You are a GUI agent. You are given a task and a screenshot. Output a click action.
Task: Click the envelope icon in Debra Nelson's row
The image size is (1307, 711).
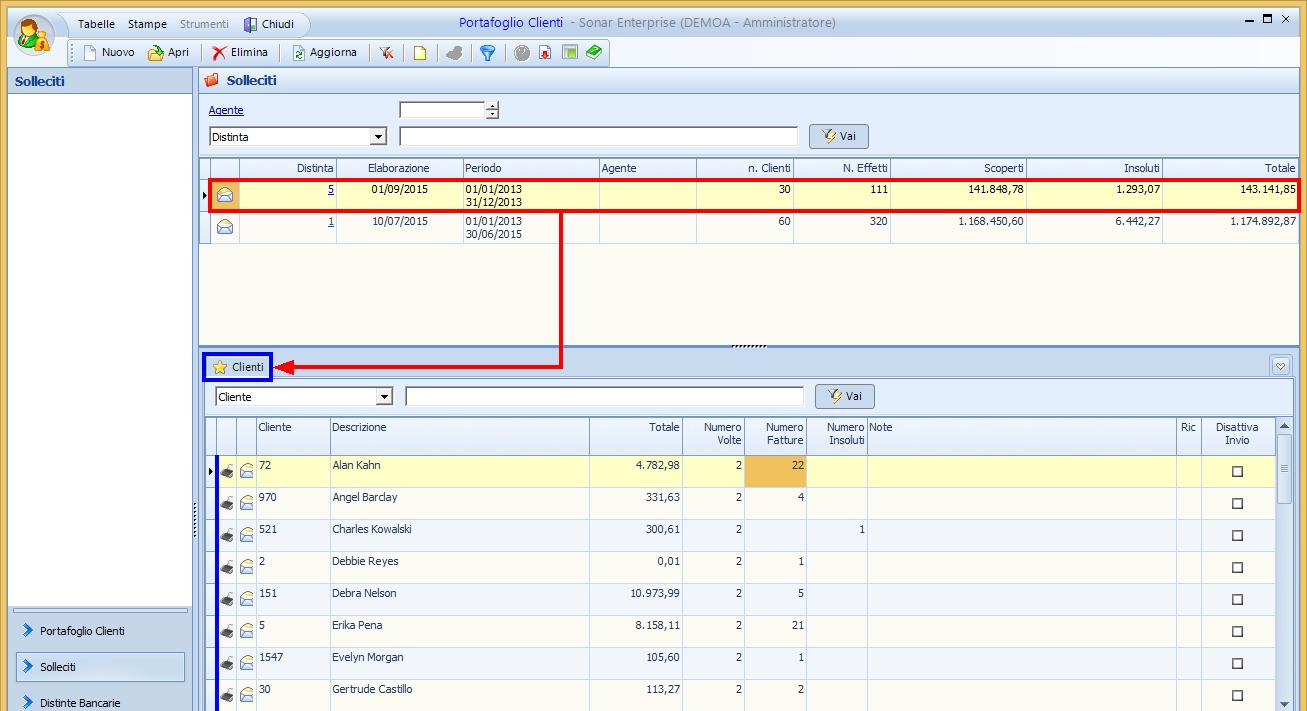247,600
